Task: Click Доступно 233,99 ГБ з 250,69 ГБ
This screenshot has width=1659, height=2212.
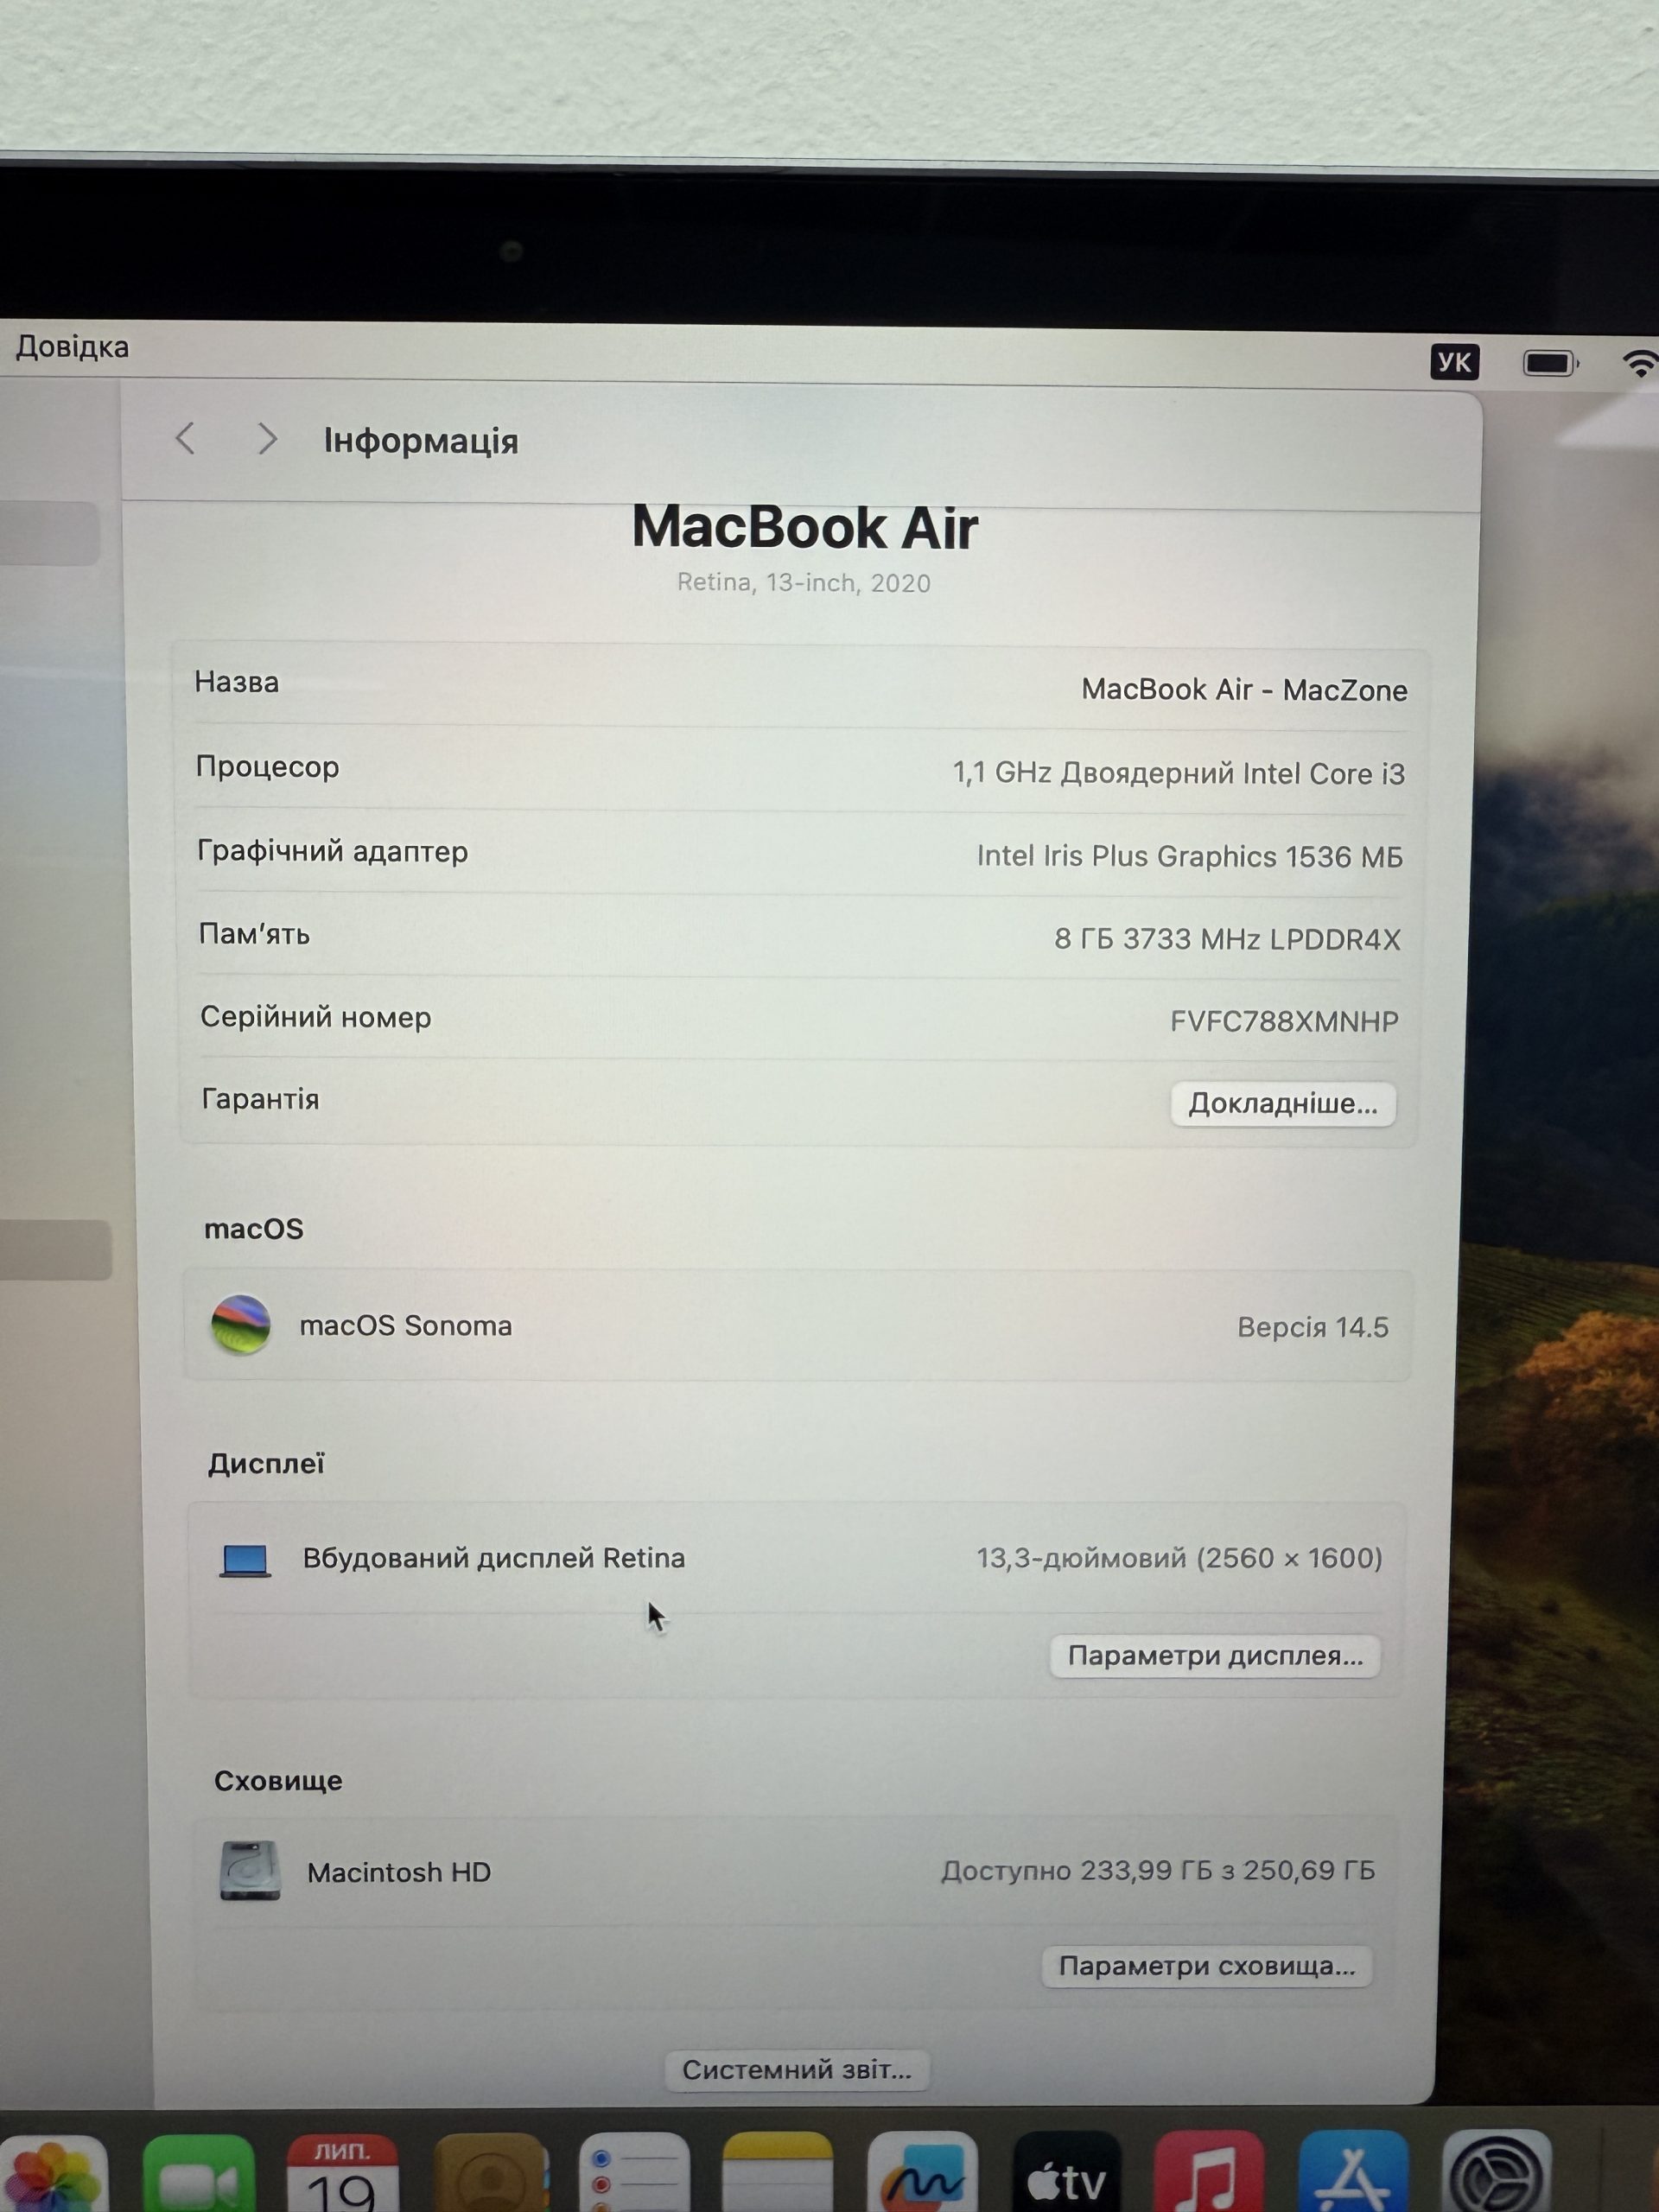Action: [1158, 1870]
